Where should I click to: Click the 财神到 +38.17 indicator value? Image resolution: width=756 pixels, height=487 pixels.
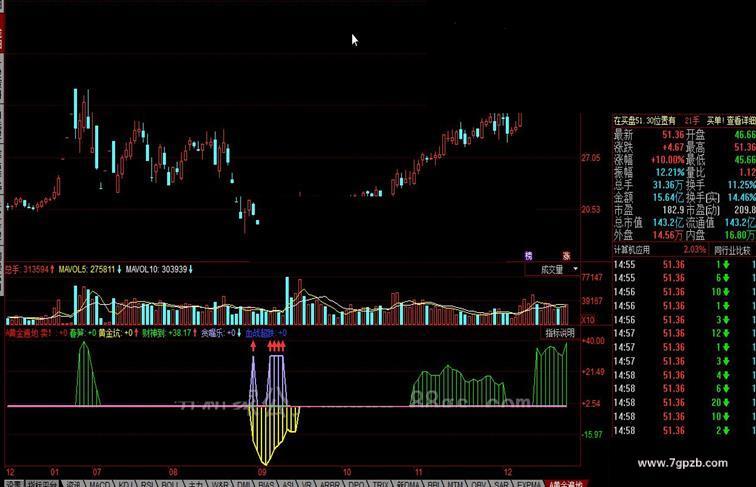(x=169, y=333)
